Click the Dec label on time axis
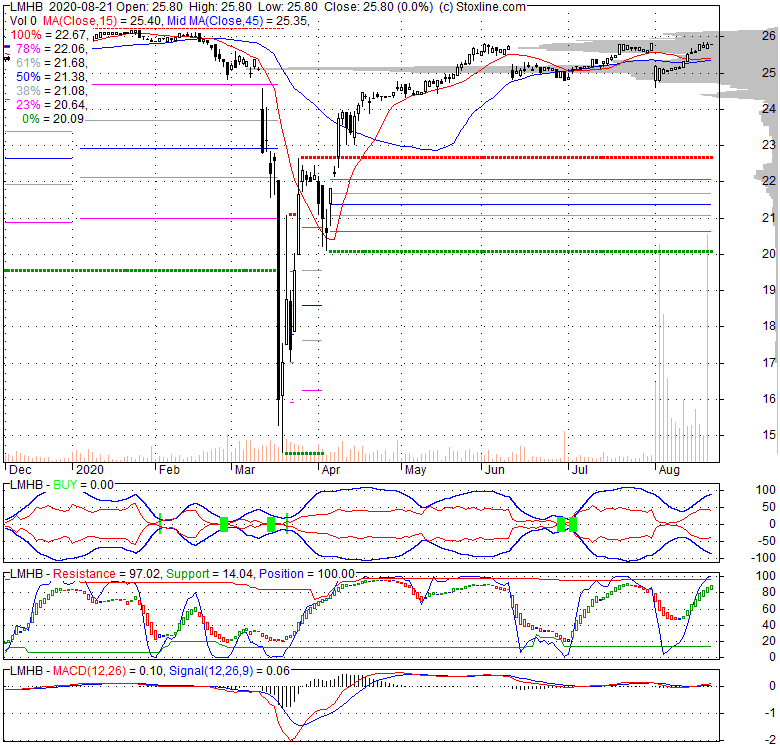The height and width of the screenshot is (745, 780). 20,470
